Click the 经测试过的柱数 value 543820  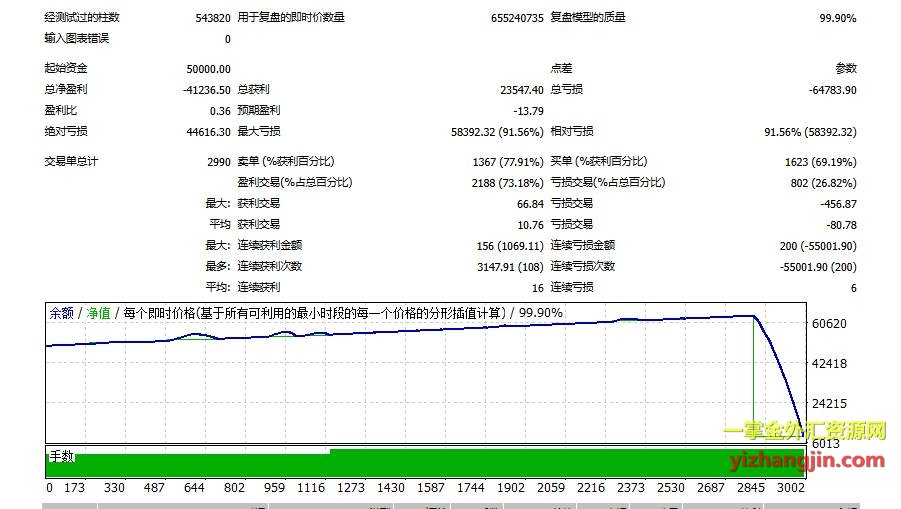pyautogui.click(x=212, y=18)
